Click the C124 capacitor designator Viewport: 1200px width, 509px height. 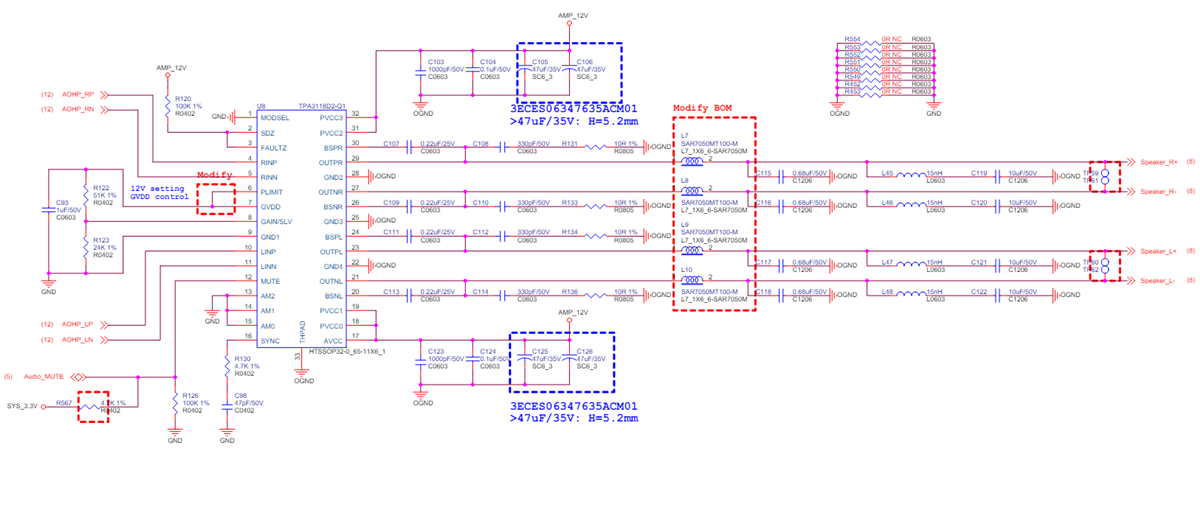(489, 351)
